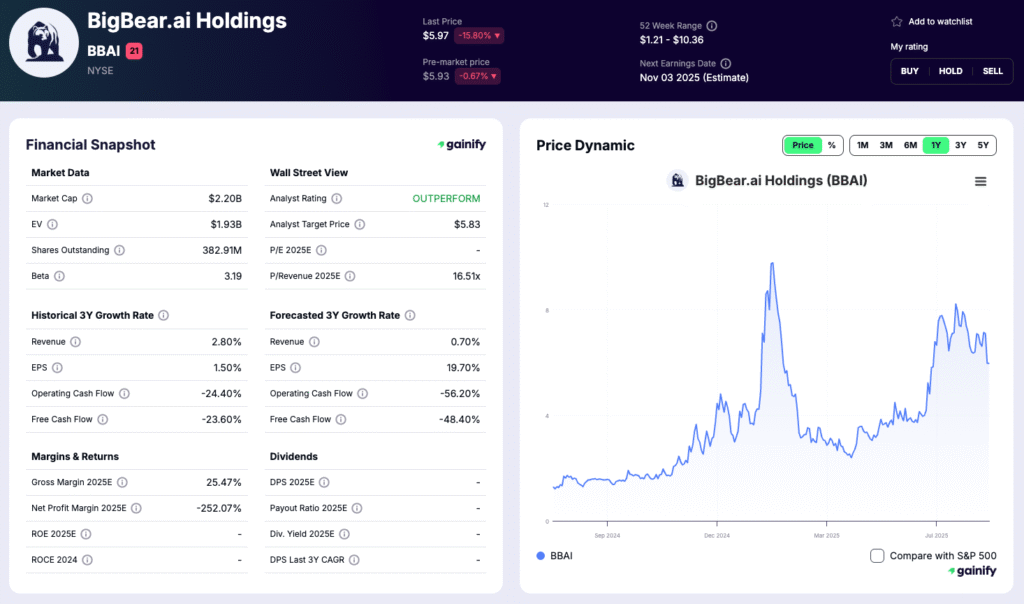
Task: Select the 1M time range
Action: [x=863, y=145]
